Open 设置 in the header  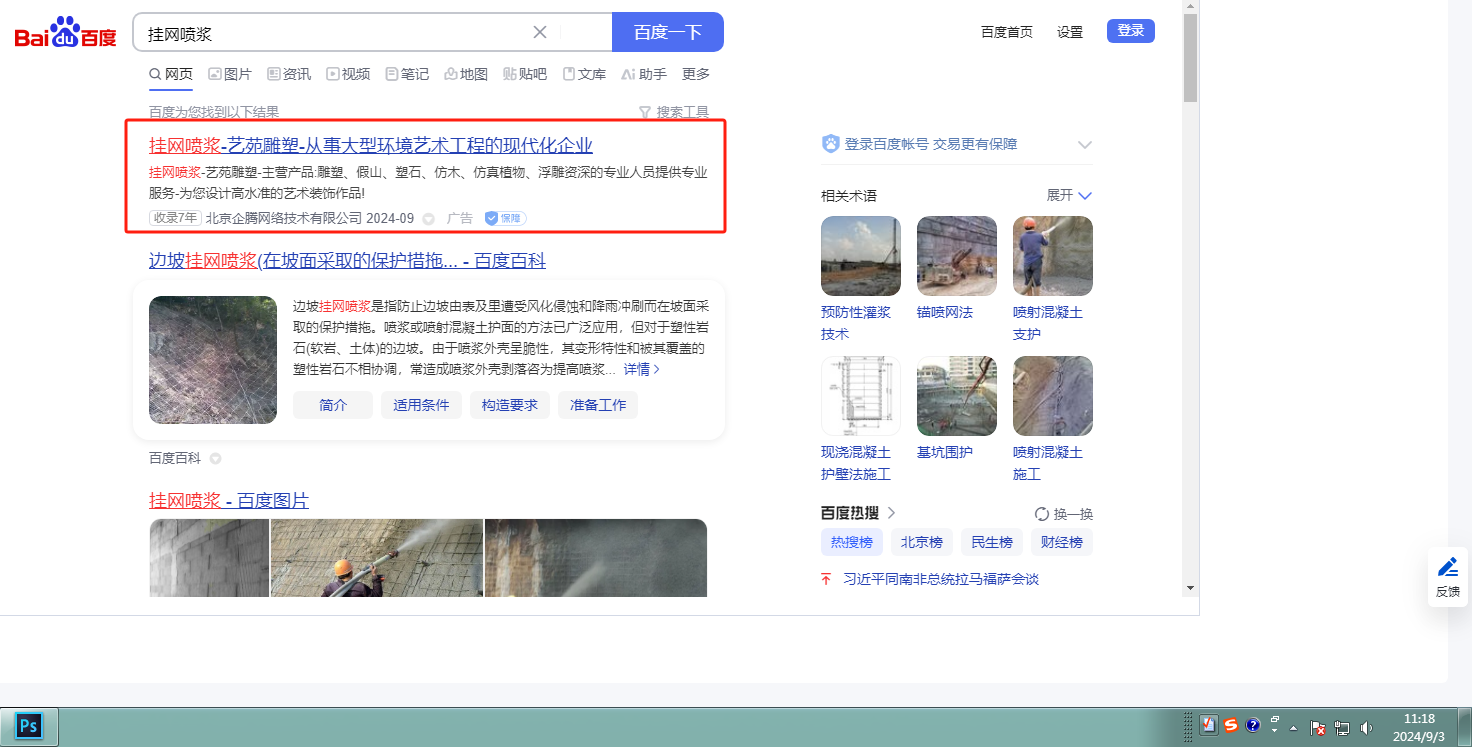point(1070,32)
